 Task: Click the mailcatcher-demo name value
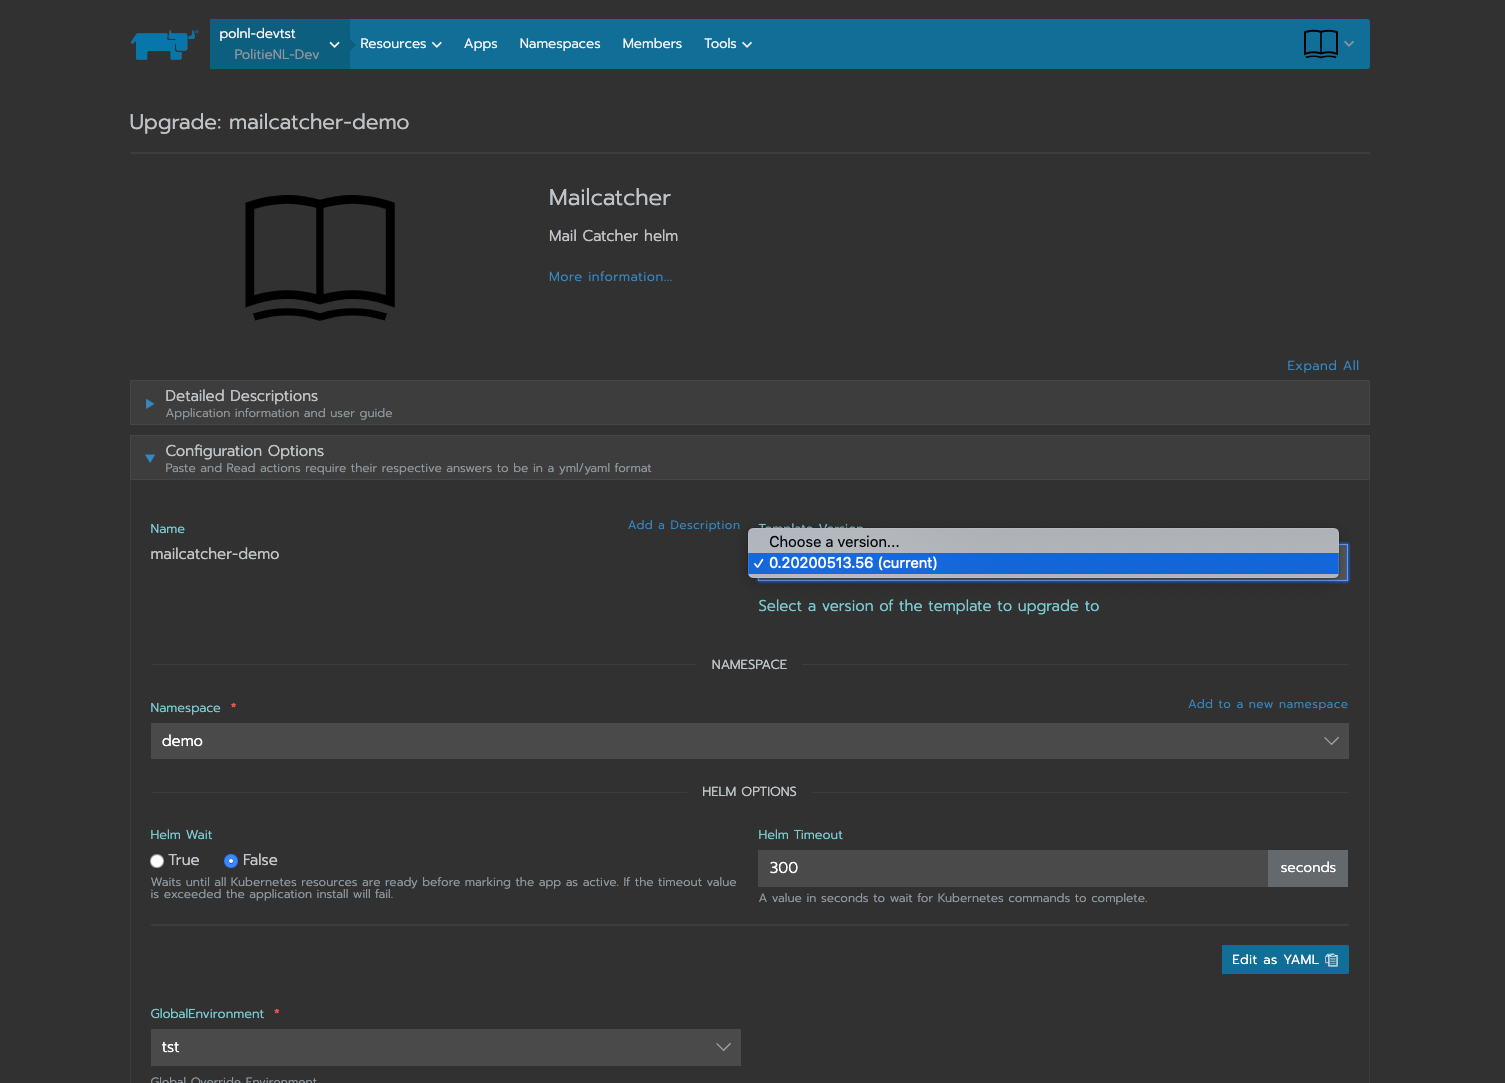215,554
